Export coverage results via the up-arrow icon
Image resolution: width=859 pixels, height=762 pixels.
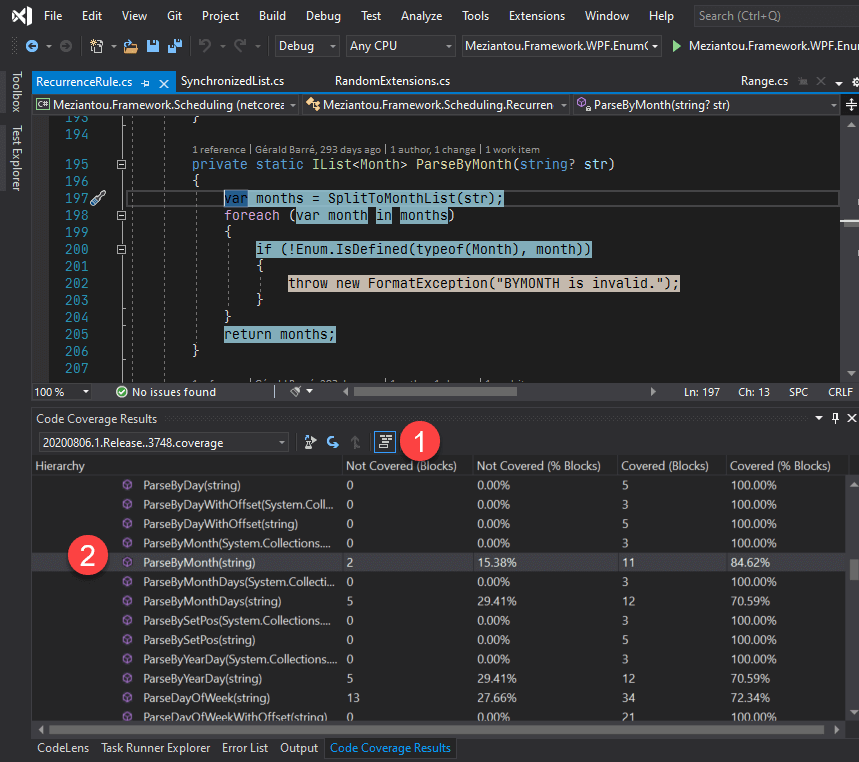coord(354,441)
